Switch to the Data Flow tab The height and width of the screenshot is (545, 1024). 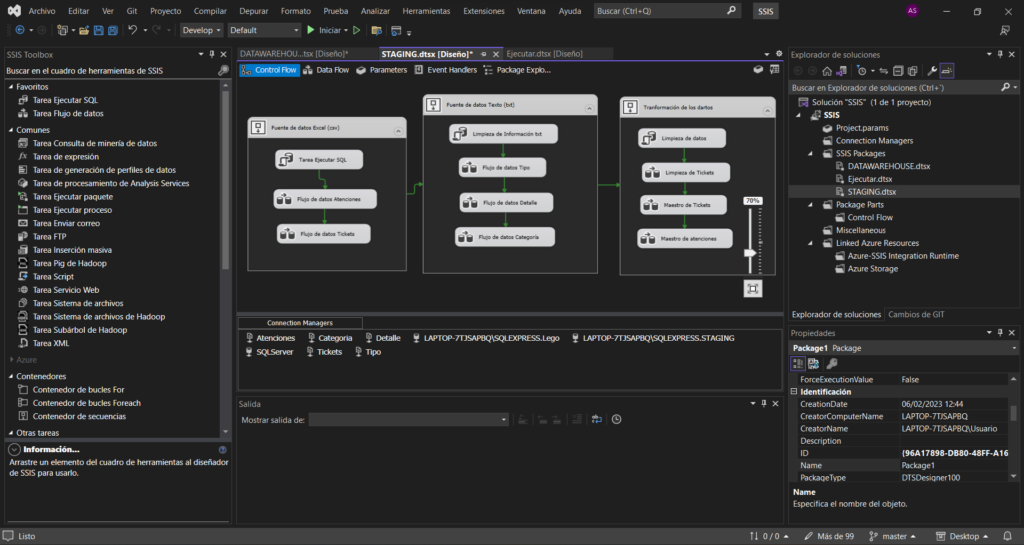point(326,70)
